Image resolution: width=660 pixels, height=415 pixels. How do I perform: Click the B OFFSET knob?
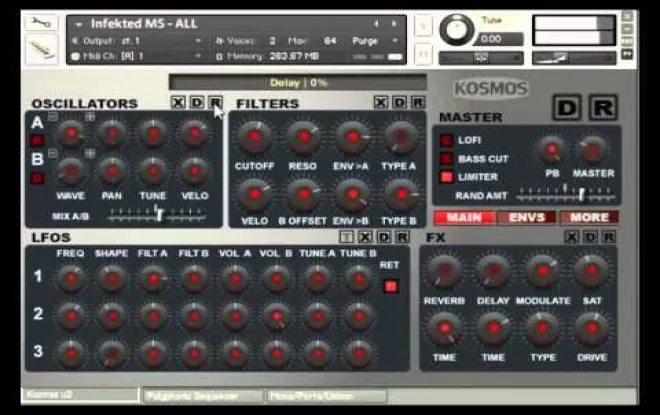[303, 194]
